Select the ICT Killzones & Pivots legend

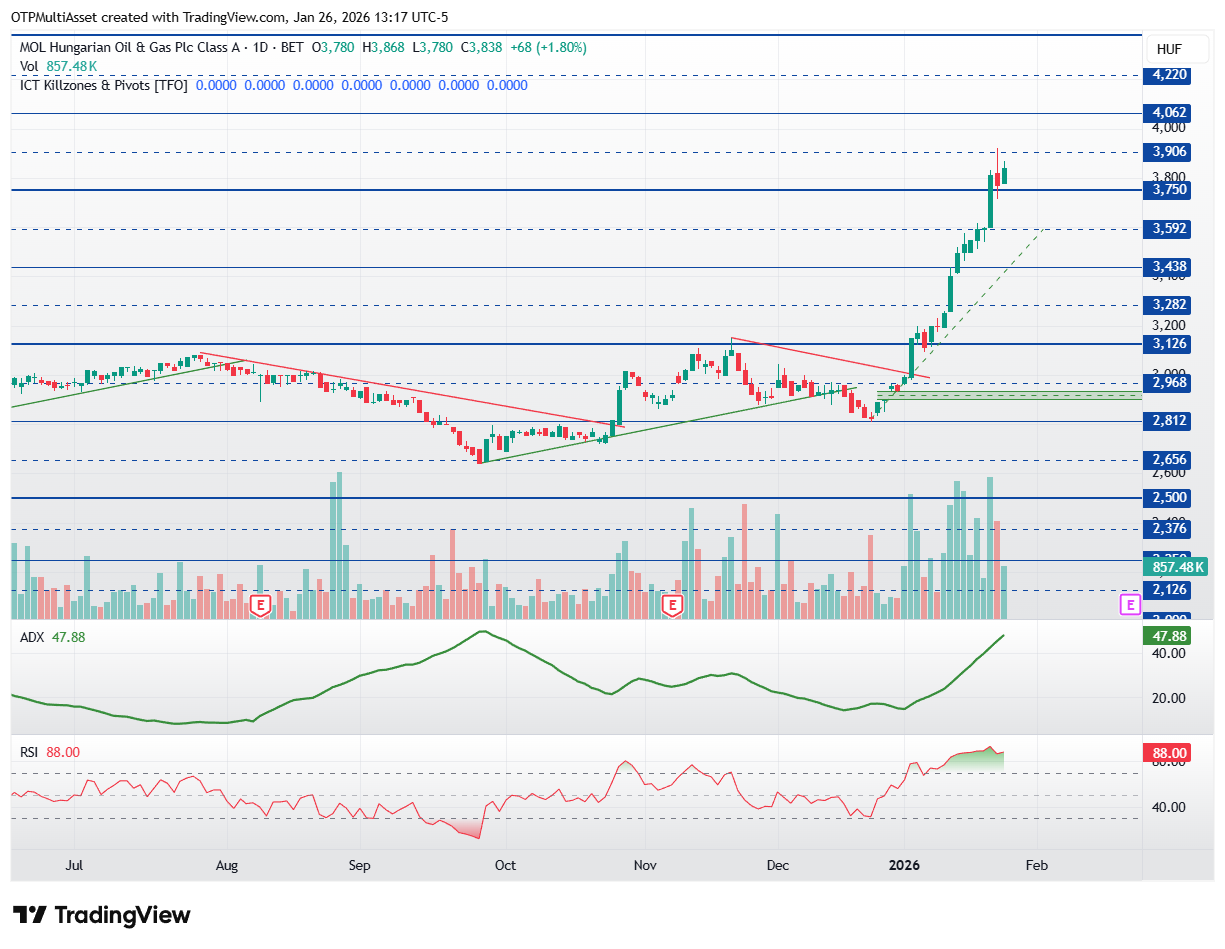pos(104,85)
